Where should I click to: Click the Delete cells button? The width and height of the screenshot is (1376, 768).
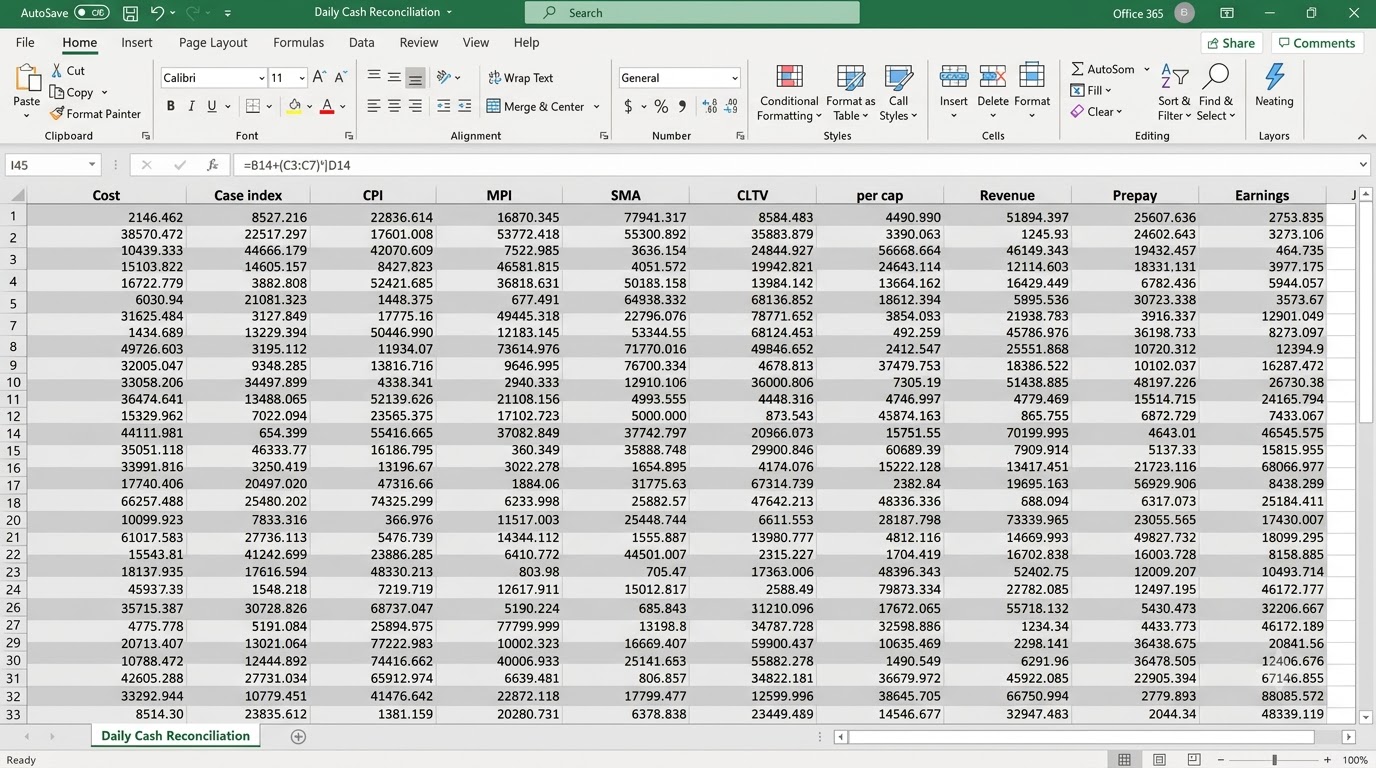point(993,92)
